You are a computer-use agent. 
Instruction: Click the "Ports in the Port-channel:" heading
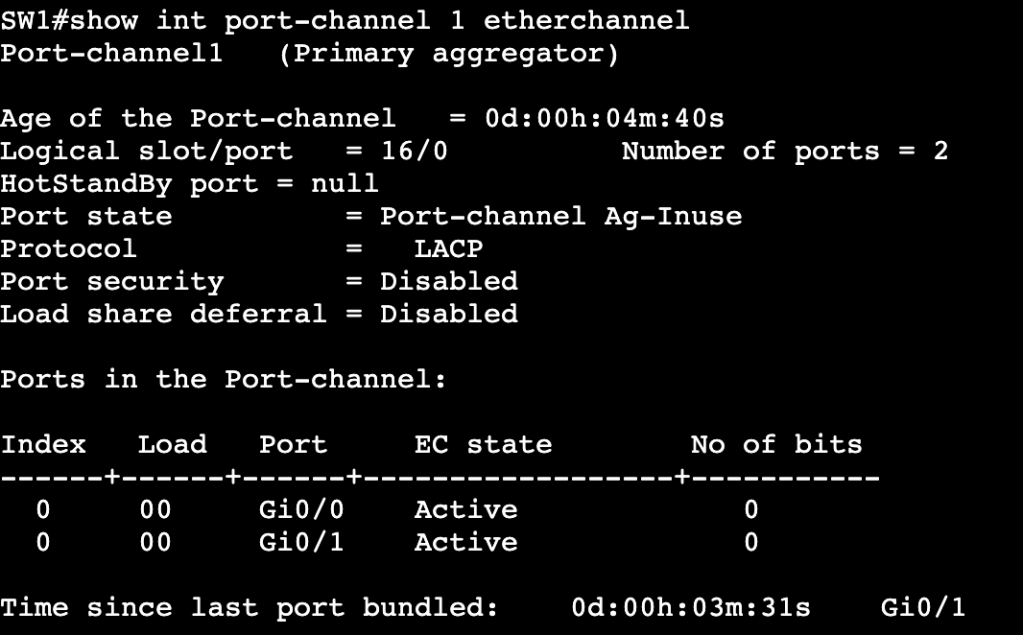click(x=222, y=380)
